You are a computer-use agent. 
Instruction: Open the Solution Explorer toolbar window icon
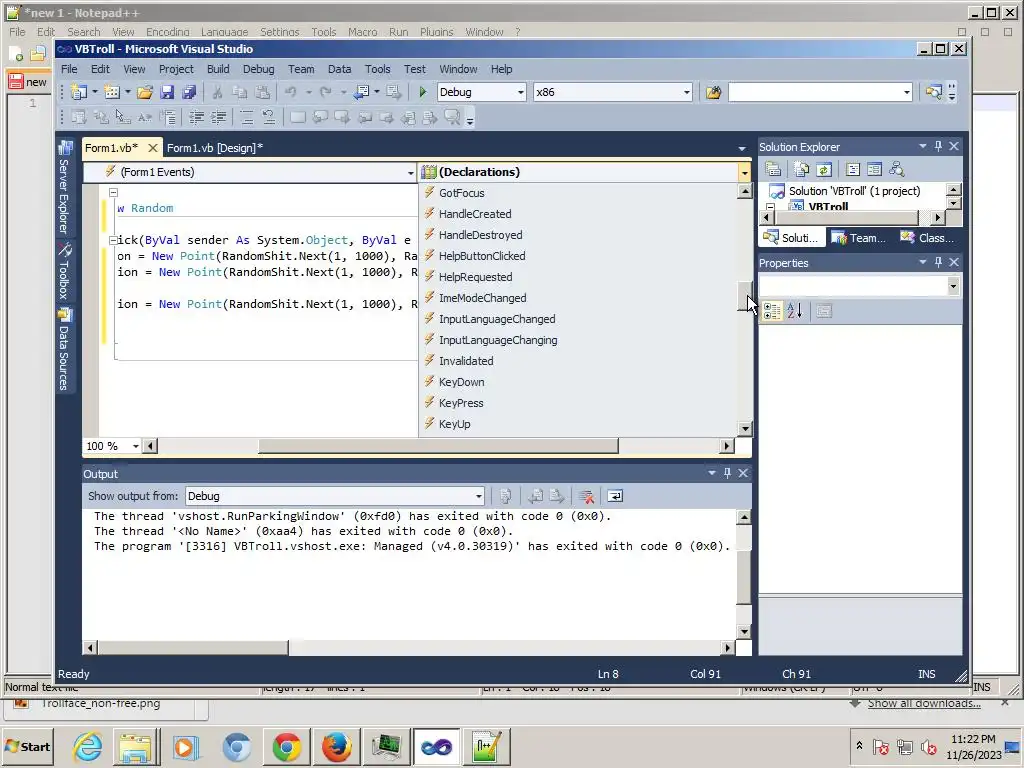pyautogui.click(x=934, y=92)
